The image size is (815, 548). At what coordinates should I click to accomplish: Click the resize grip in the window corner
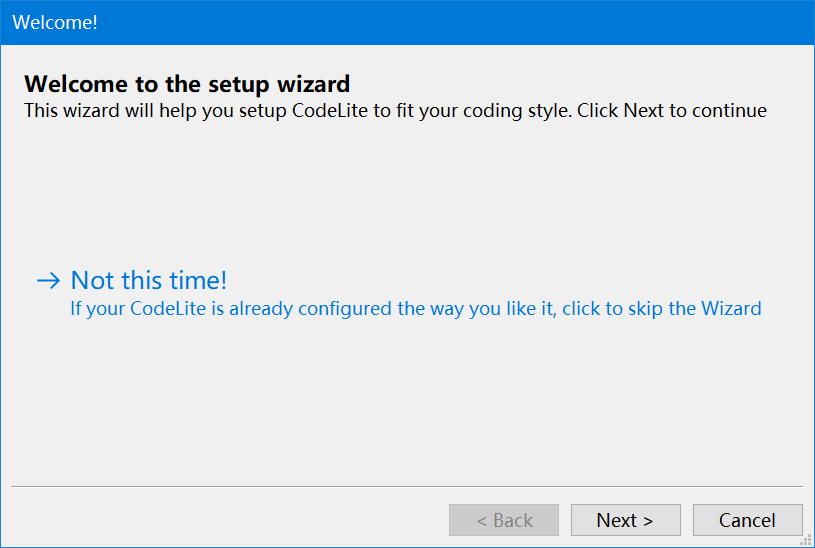tap(807, 541)
